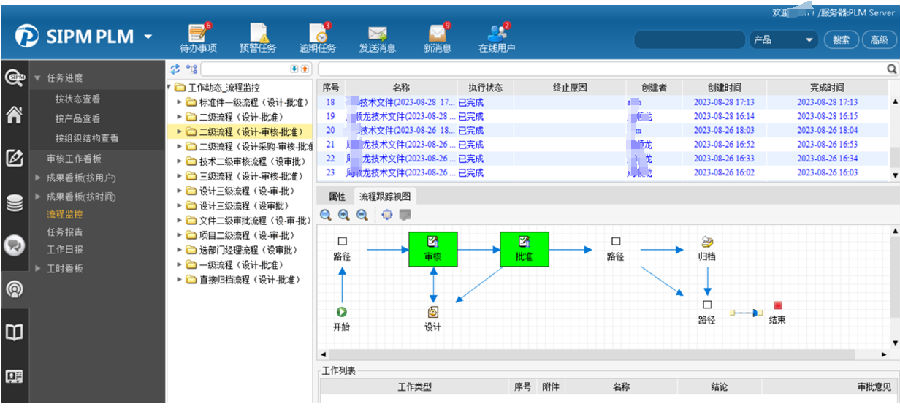This screenshot has width=900, height=408.
Task: Sort by the 执行状态 column header
Action: (x=485, y=88)
